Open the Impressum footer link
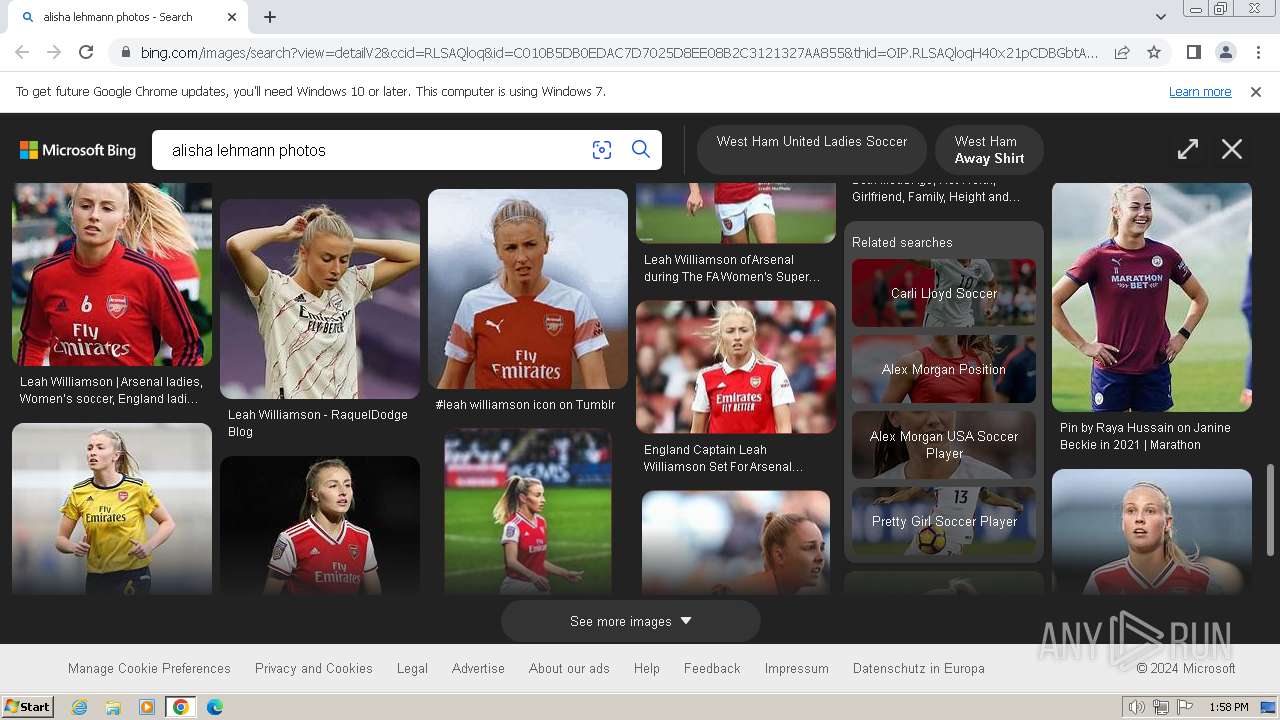Screen dimensions: 1280x720 (797, 668)
